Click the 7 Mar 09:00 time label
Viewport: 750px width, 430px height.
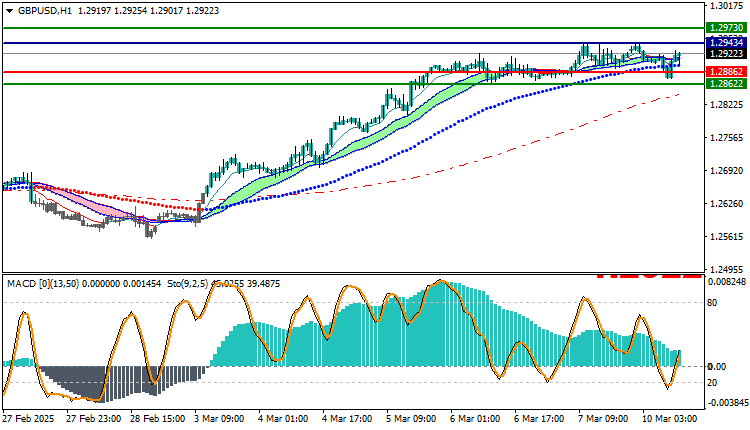click(x=603, y=419)
